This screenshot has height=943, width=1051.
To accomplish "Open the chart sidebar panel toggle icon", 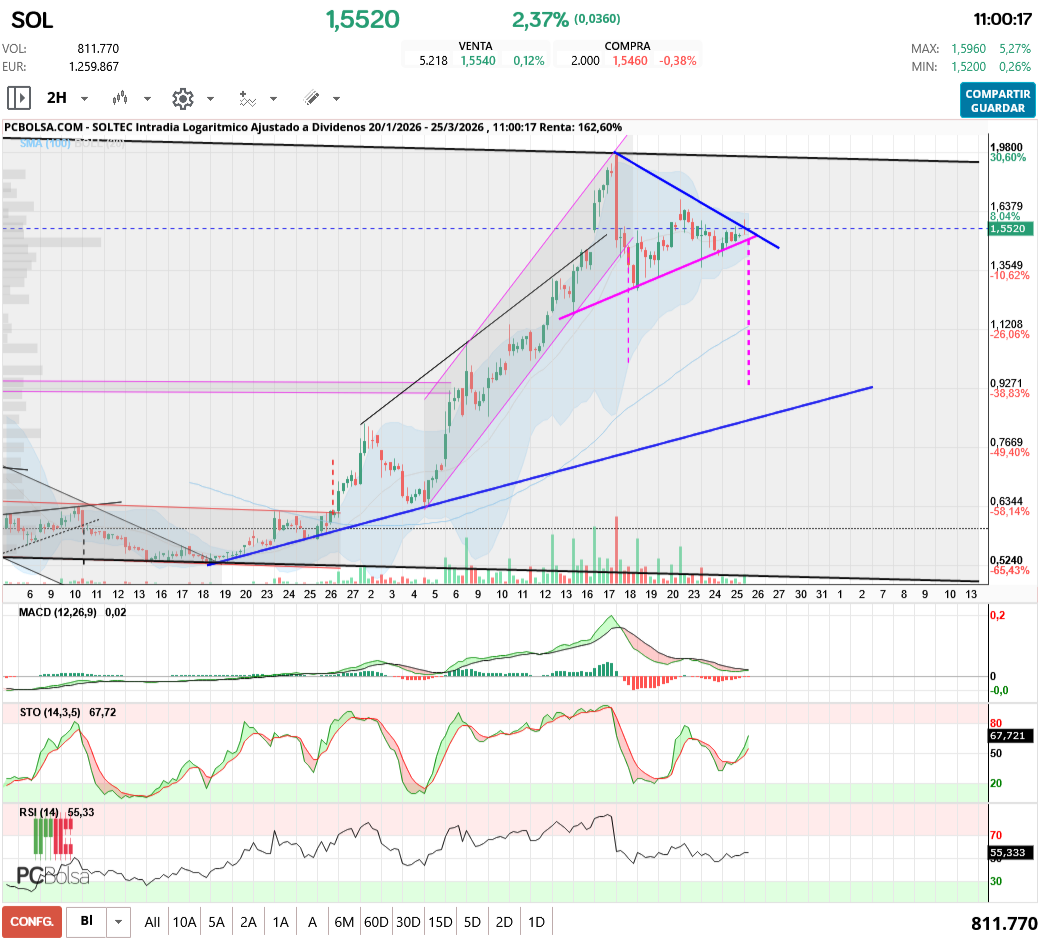I will coord(18,98).
